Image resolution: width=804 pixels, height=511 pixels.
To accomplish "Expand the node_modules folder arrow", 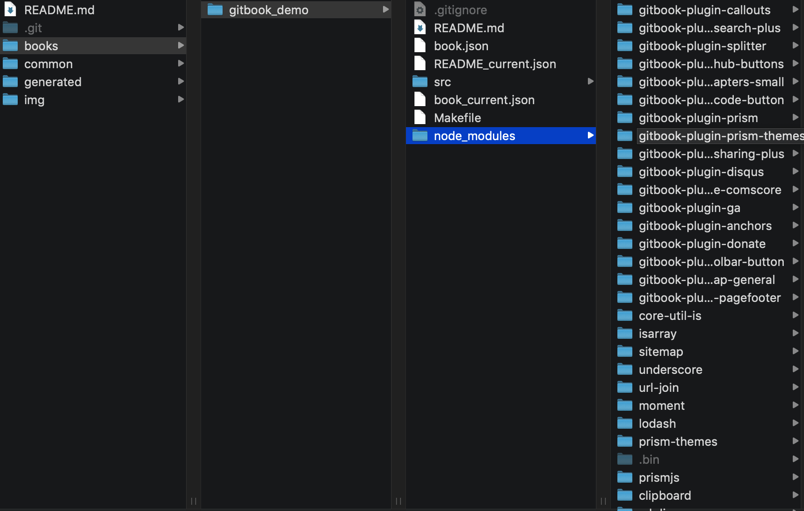I will [591, 135].
